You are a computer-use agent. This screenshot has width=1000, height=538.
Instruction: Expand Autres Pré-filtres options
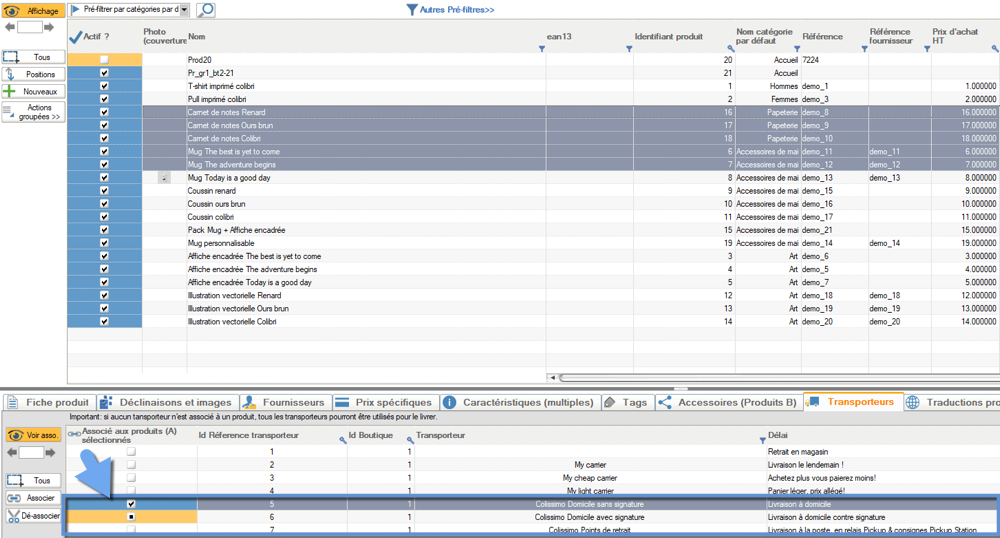[450, 10]
